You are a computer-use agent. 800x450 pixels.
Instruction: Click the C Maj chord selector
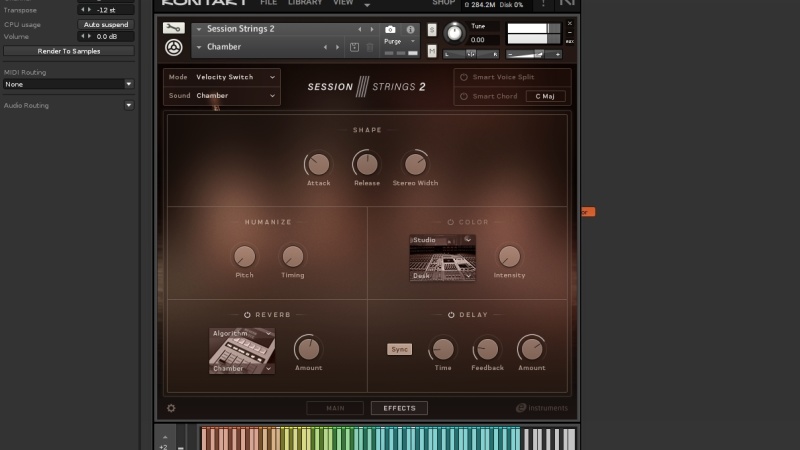point(545,96)
